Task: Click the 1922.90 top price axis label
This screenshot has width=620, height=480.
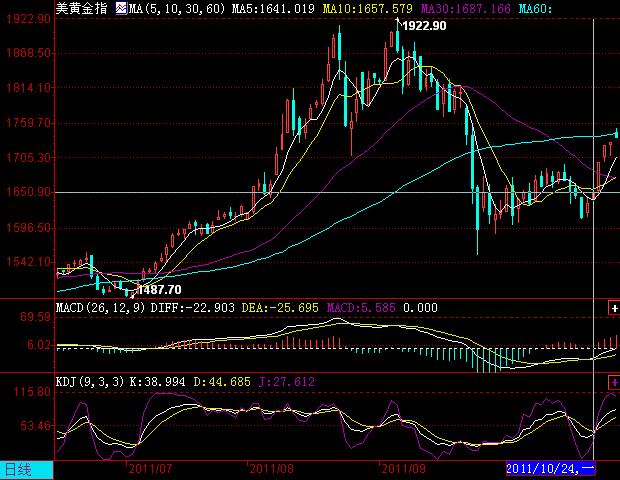Action: (x=28, y=19)
